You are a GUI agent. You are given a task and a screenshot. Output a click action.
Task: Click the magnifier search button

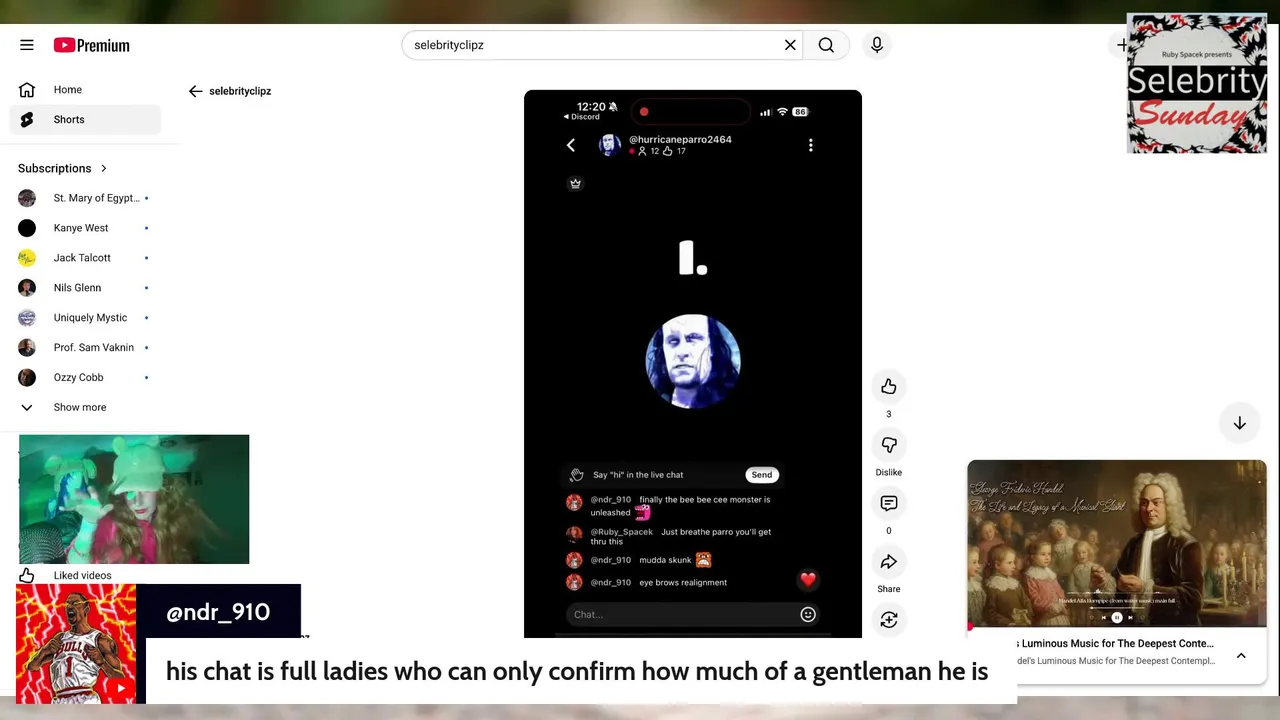pyautogui.click(x=826, y=45)
